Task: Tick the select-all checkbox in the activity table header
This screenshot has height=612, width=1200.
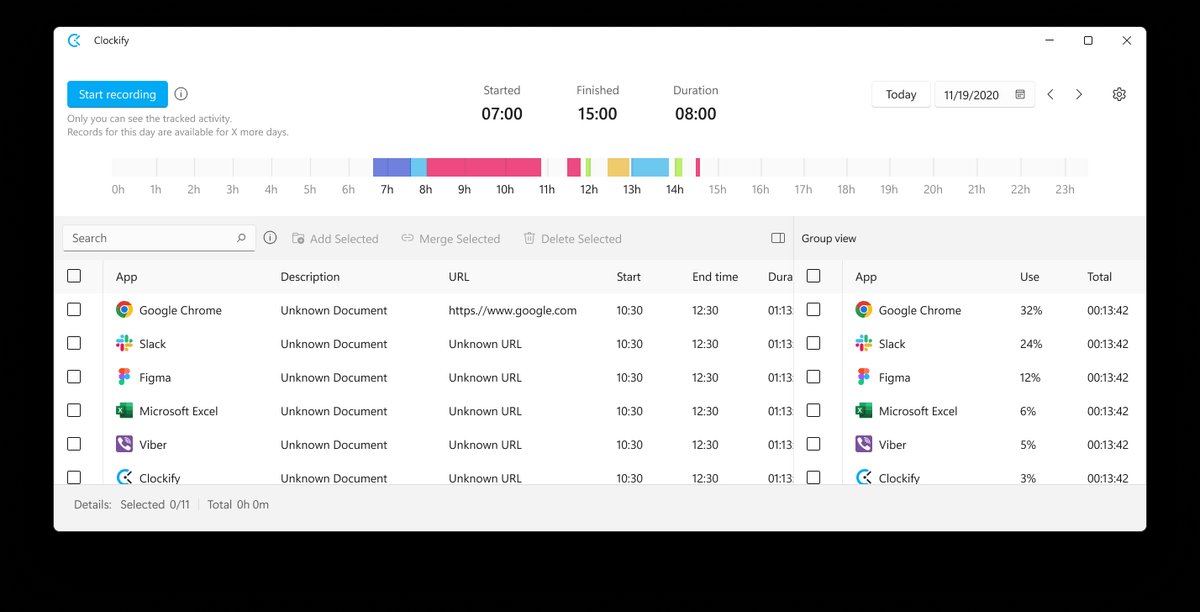Action: click(74, 276)
